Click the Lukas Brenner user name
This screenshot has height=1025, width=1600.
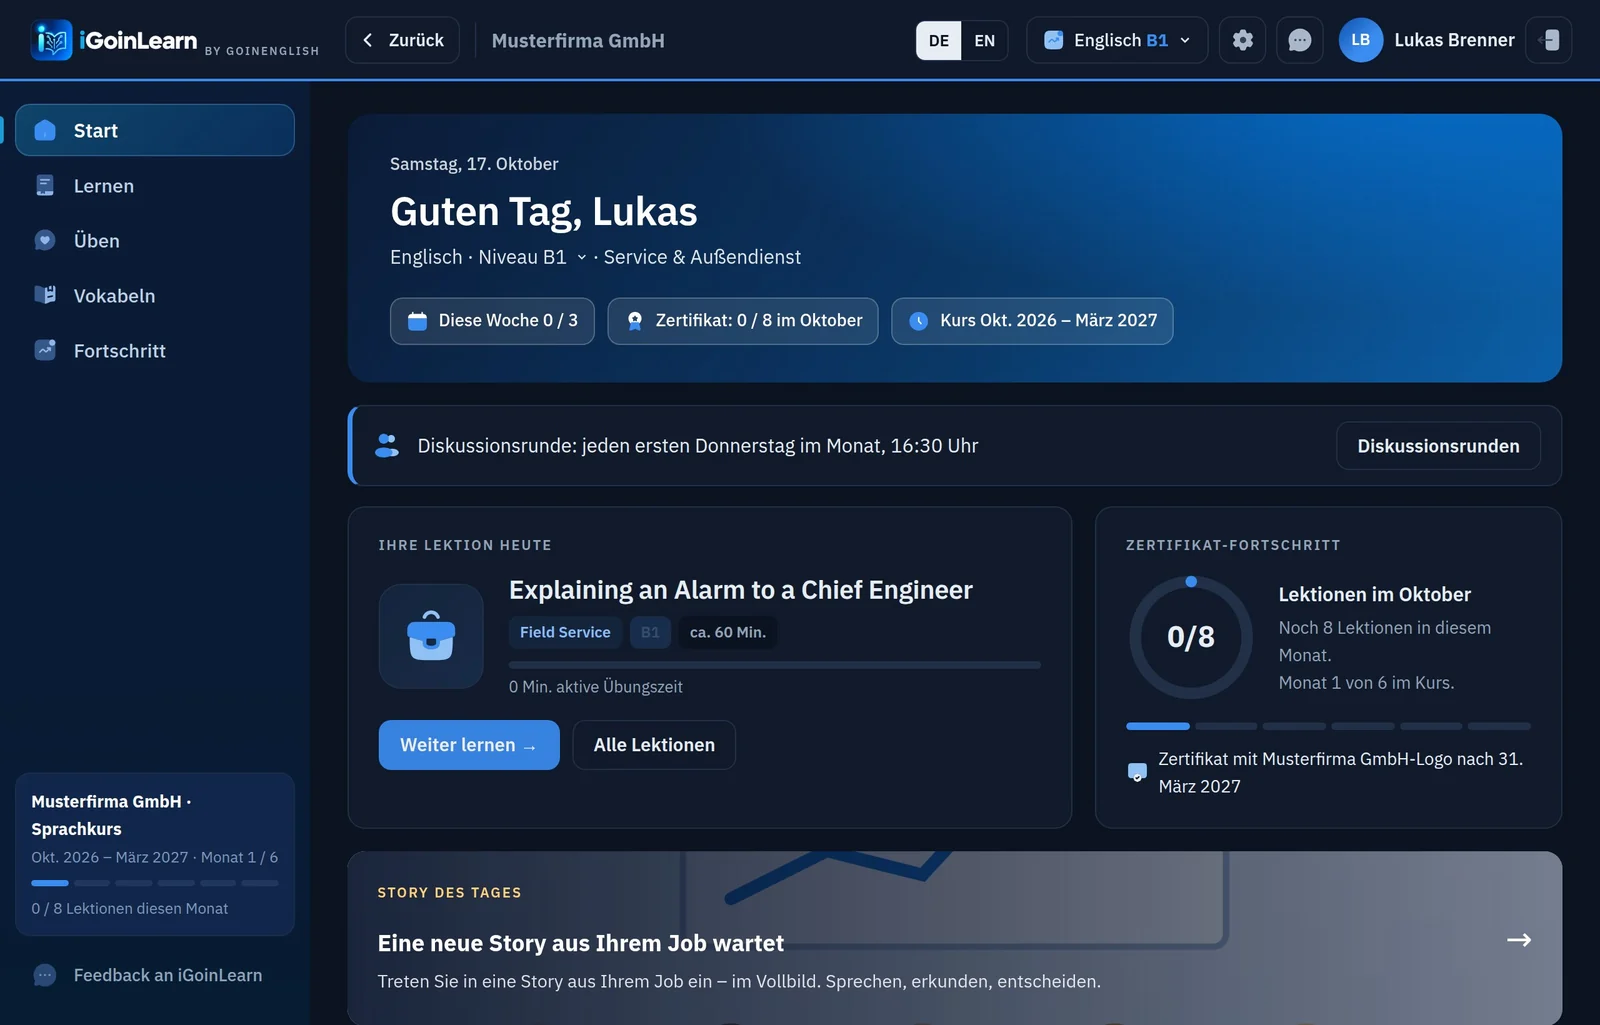[x=1454, y=40]
